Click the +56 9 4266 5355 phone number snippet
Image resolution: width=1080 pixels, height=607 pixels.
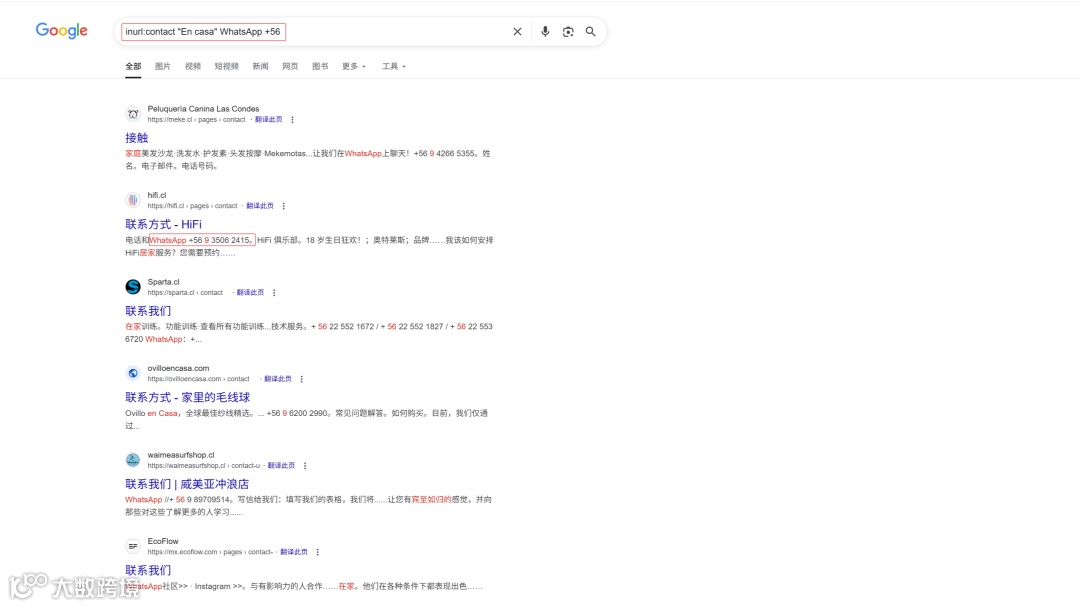coord(444,154)
